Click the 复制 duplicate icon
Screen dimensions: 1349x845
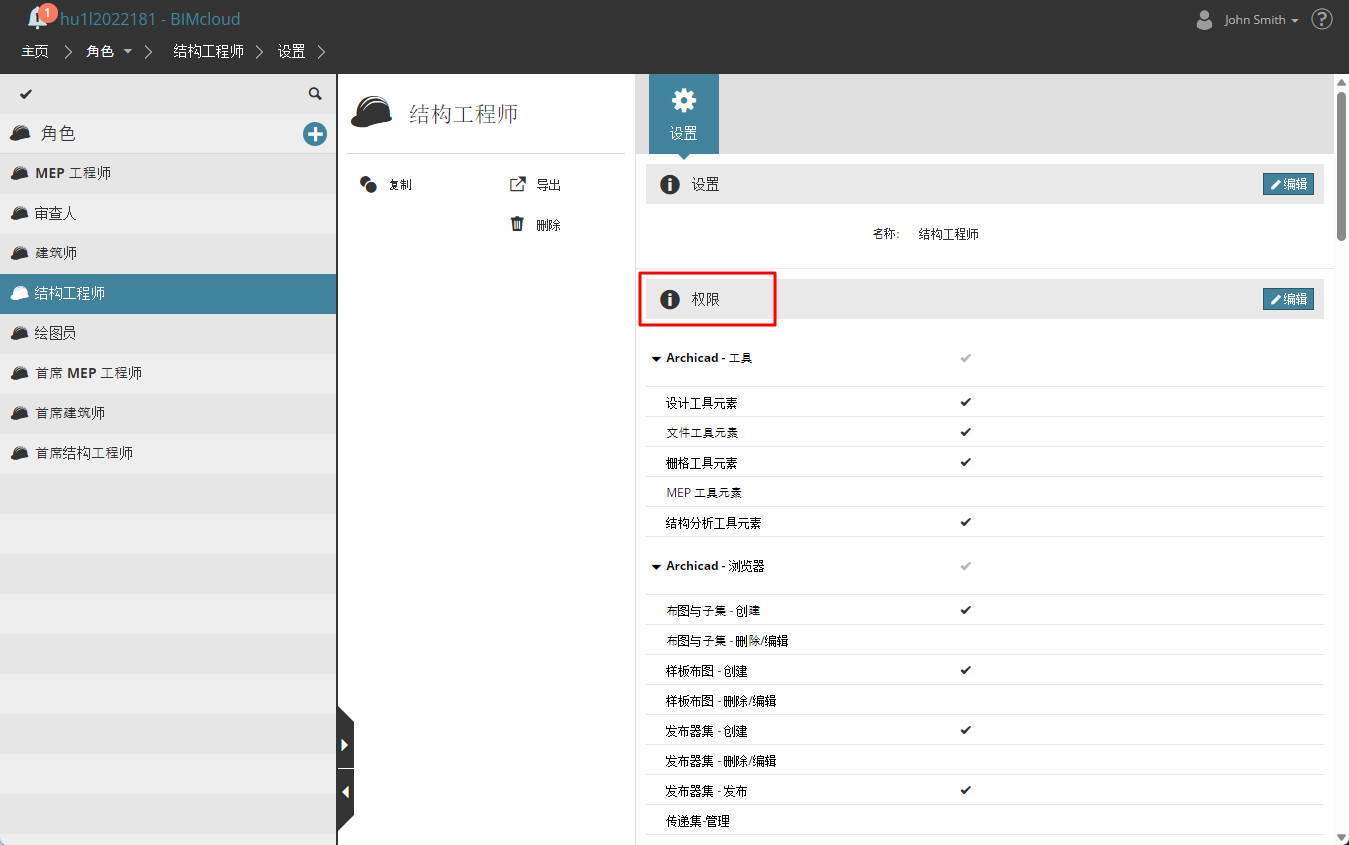(368, 184)
